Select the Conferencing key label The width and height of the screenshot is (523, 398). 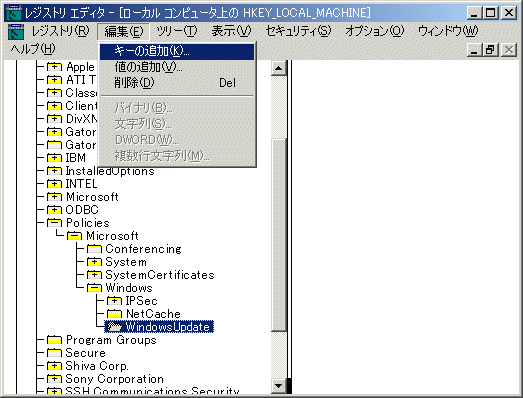(143, 249)
